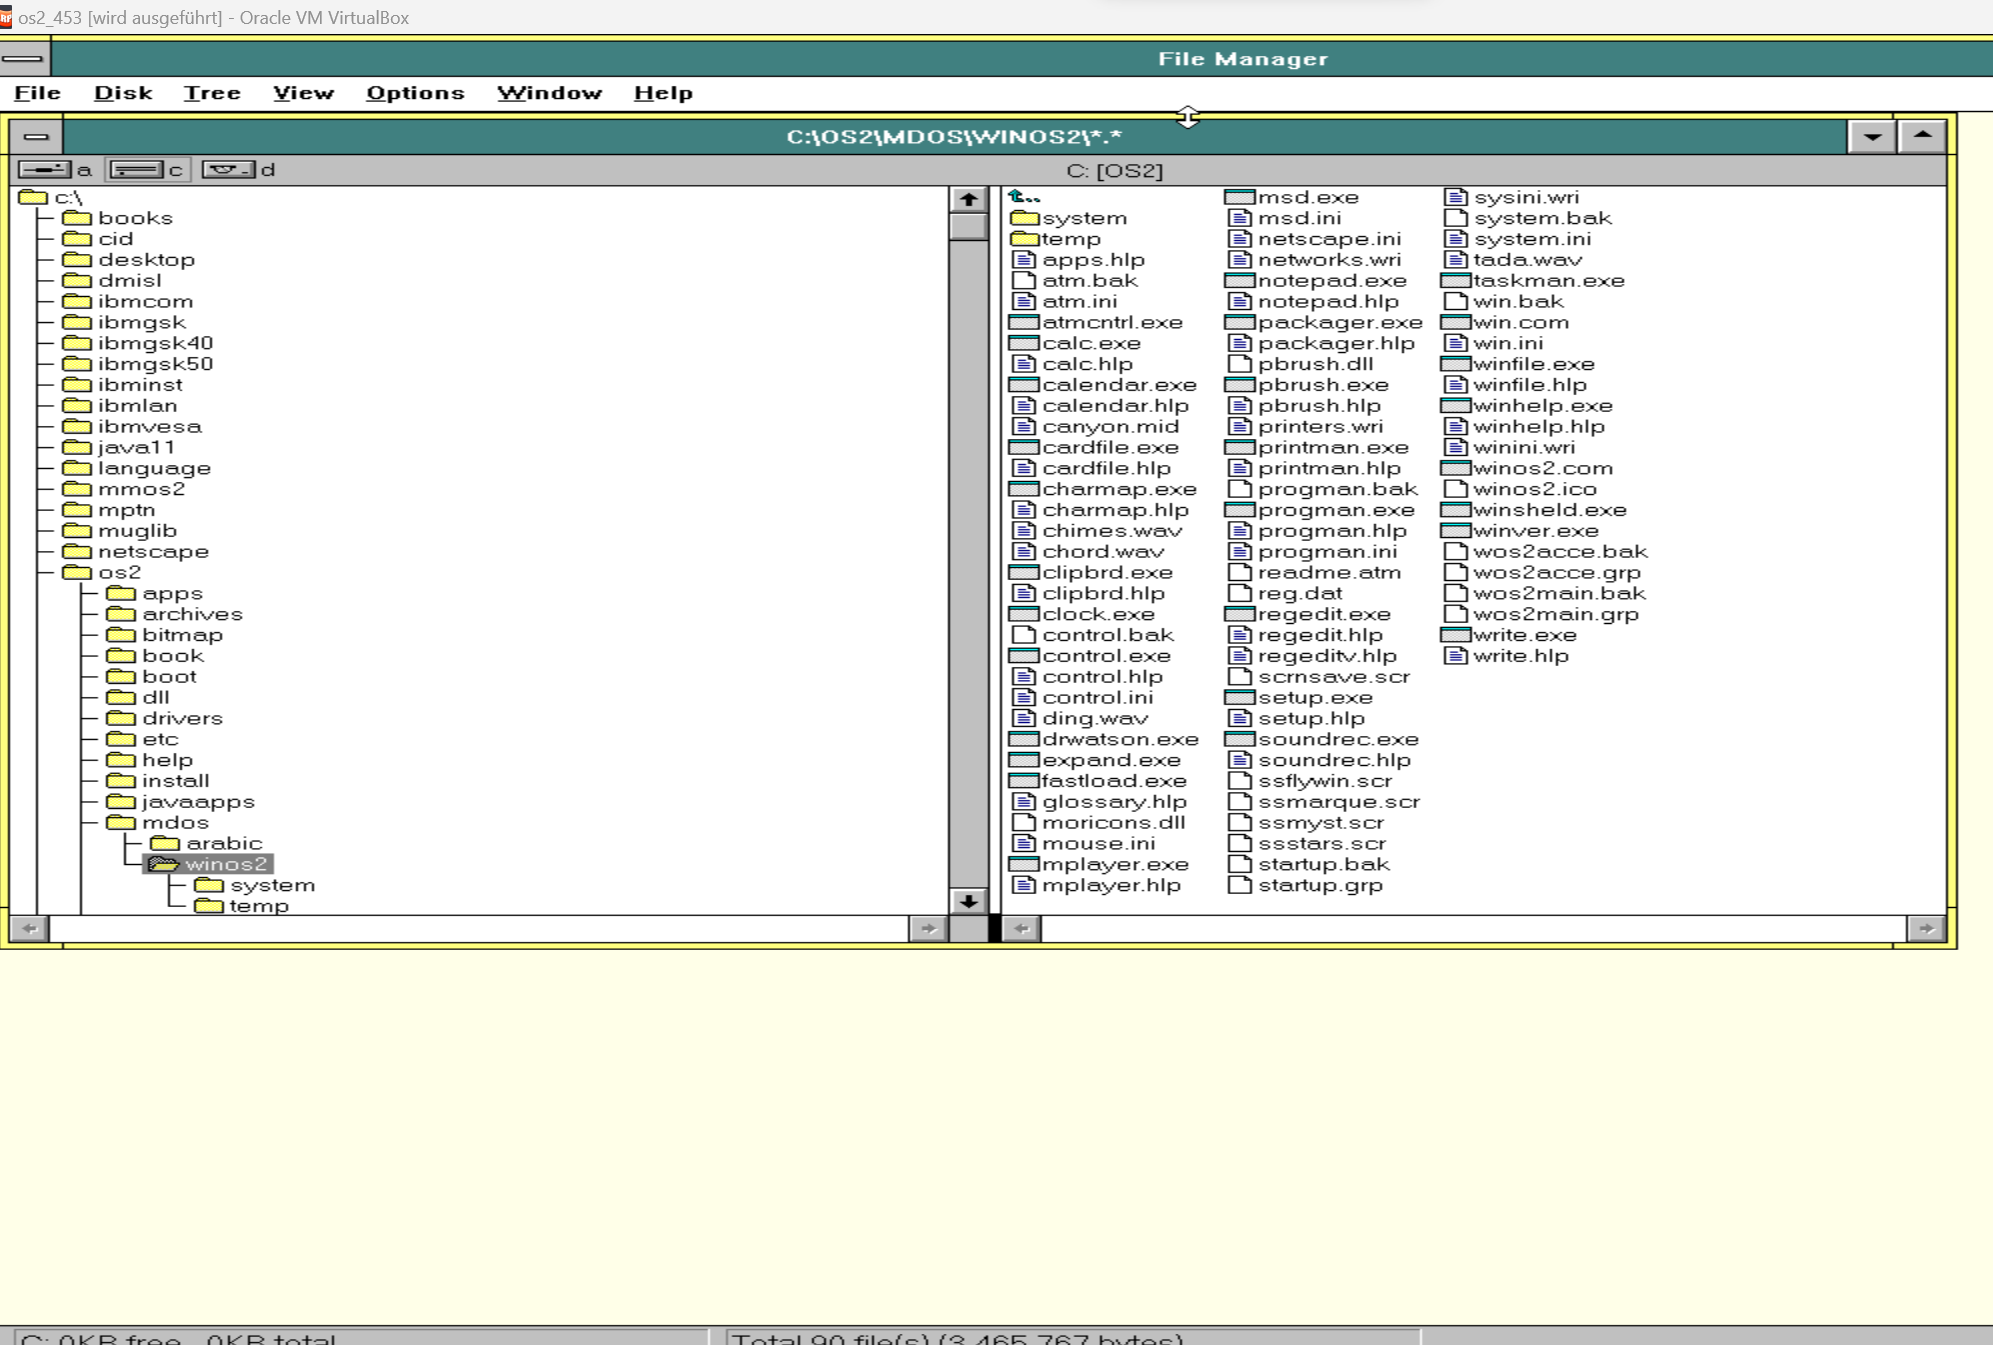Image resolution: width=1993 pixels, height=1345 pixels.
Task: Select the mplayer.exe program icon
Action: [1024, 864]
